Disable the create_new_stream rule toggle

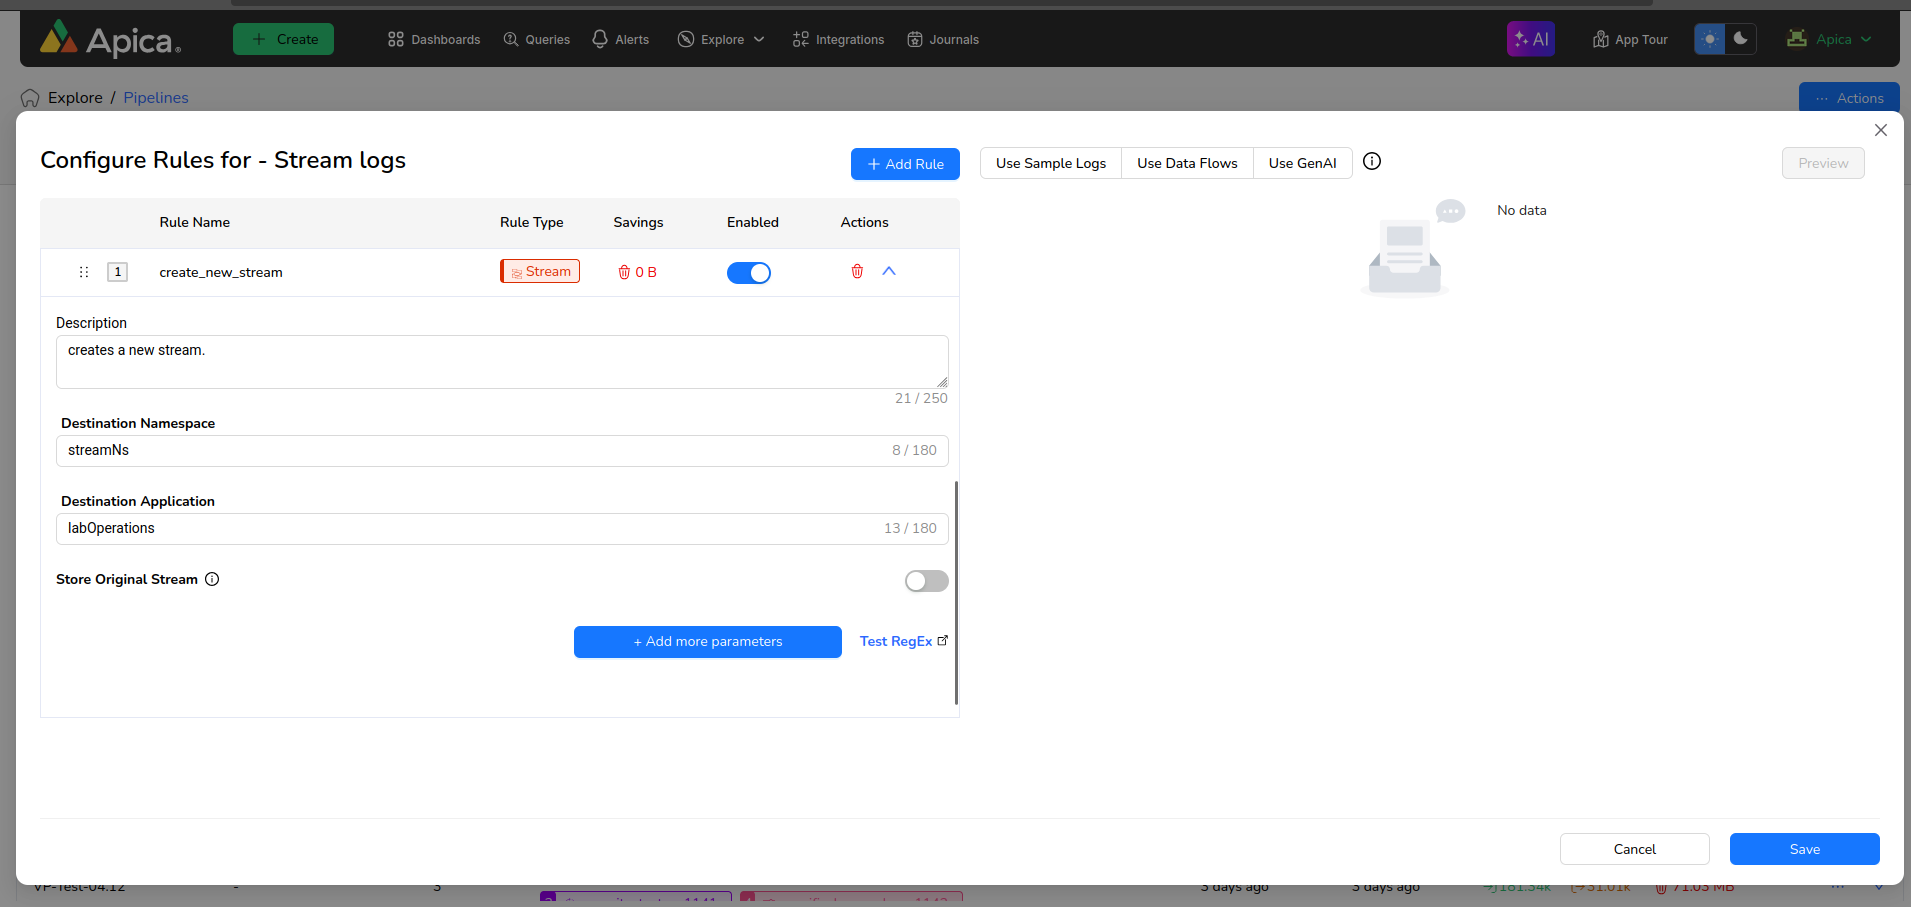(x=748, y=273)
